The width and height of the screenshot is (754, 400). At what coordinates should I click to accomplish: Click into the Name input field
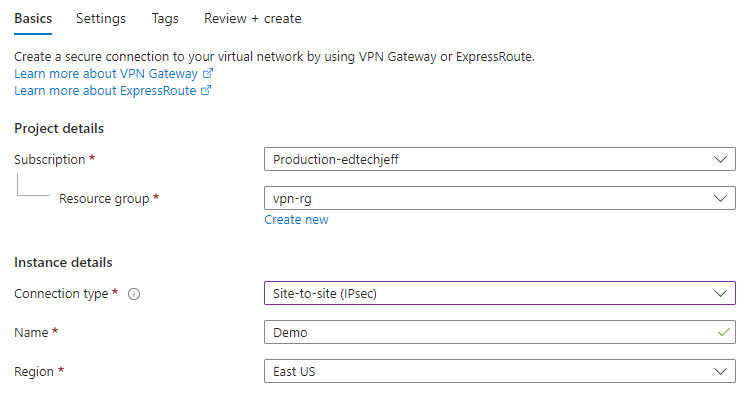click(480, 332)
